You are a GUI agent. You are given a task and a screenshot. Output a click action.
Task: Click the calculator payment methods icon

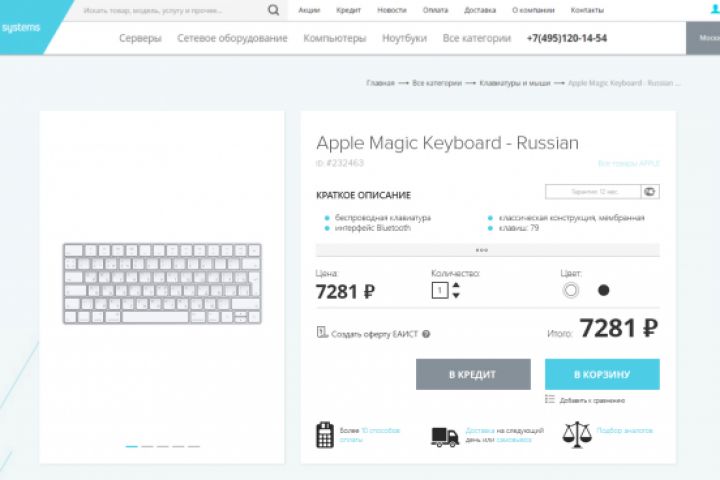tap(324, 435)
